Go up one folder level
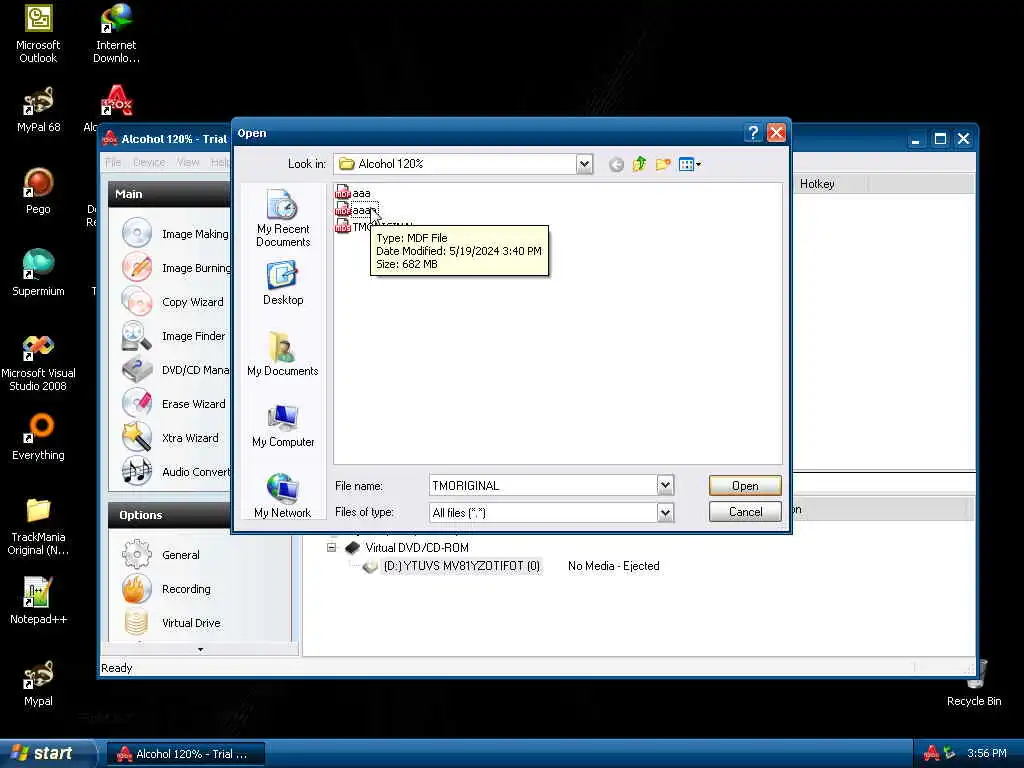 point(639,165)
